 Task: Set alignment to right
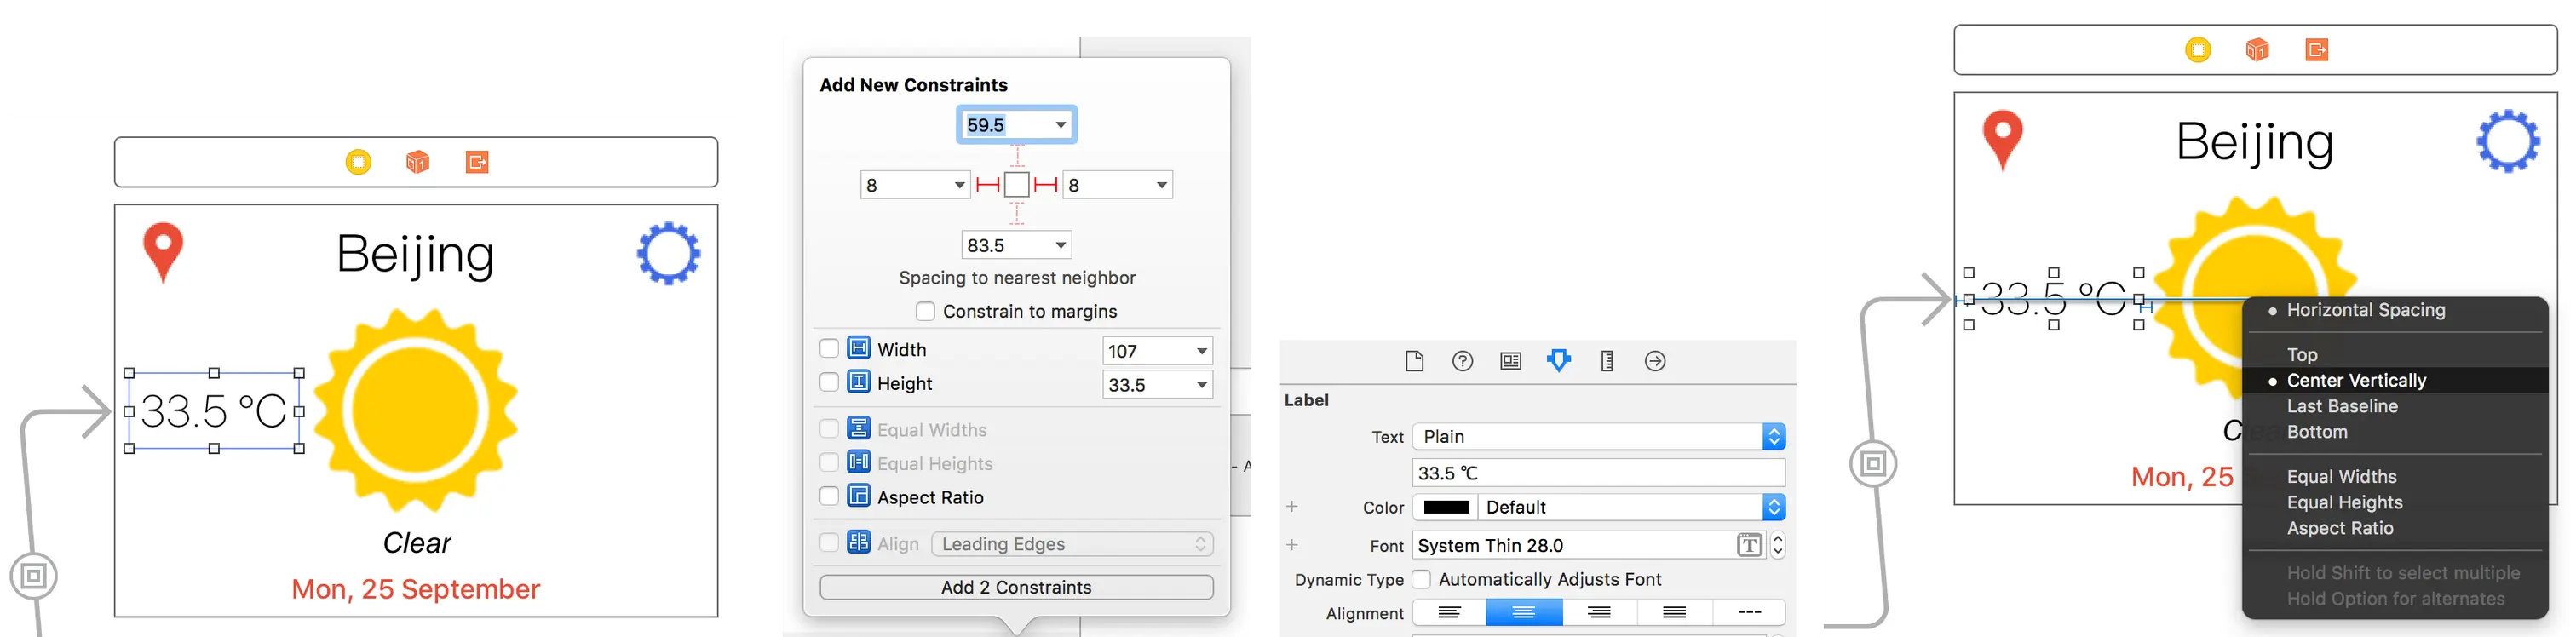(1599, 612)
